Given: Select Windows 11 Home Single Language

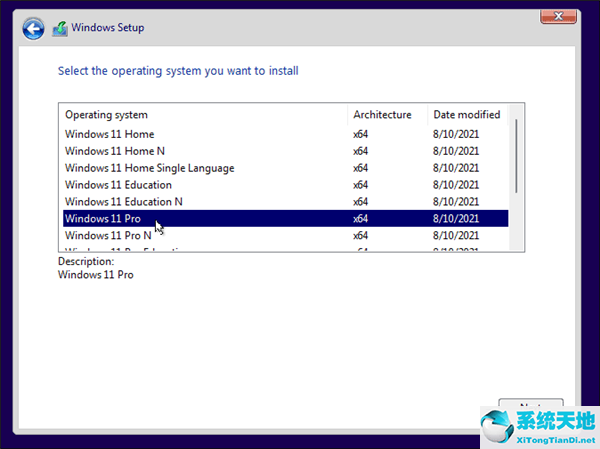Looking at the screenshot, I should (150, 168).
